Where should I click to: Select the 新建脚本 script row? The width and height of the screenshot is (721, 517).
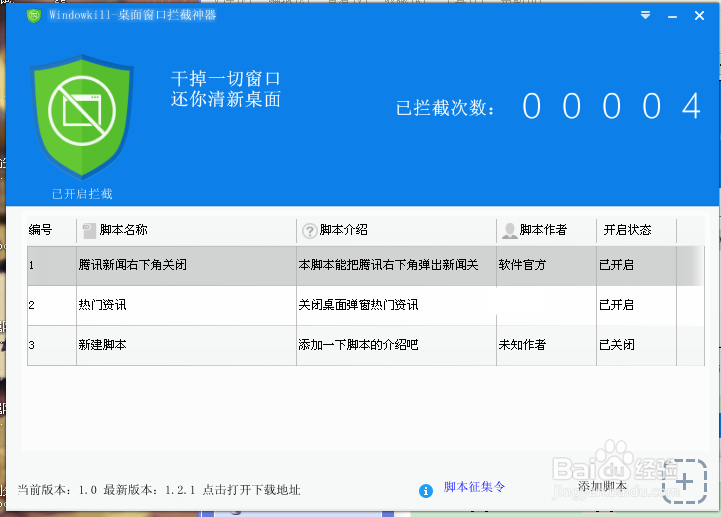tap(366, 345)
